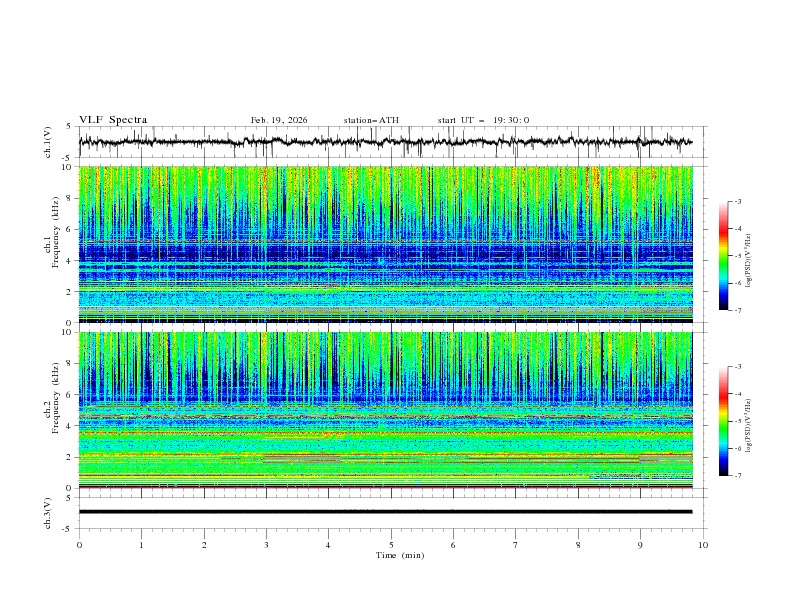The image size is (792, 612).
Task: Click the Time (min) axis label
Action: coord(400,555)
